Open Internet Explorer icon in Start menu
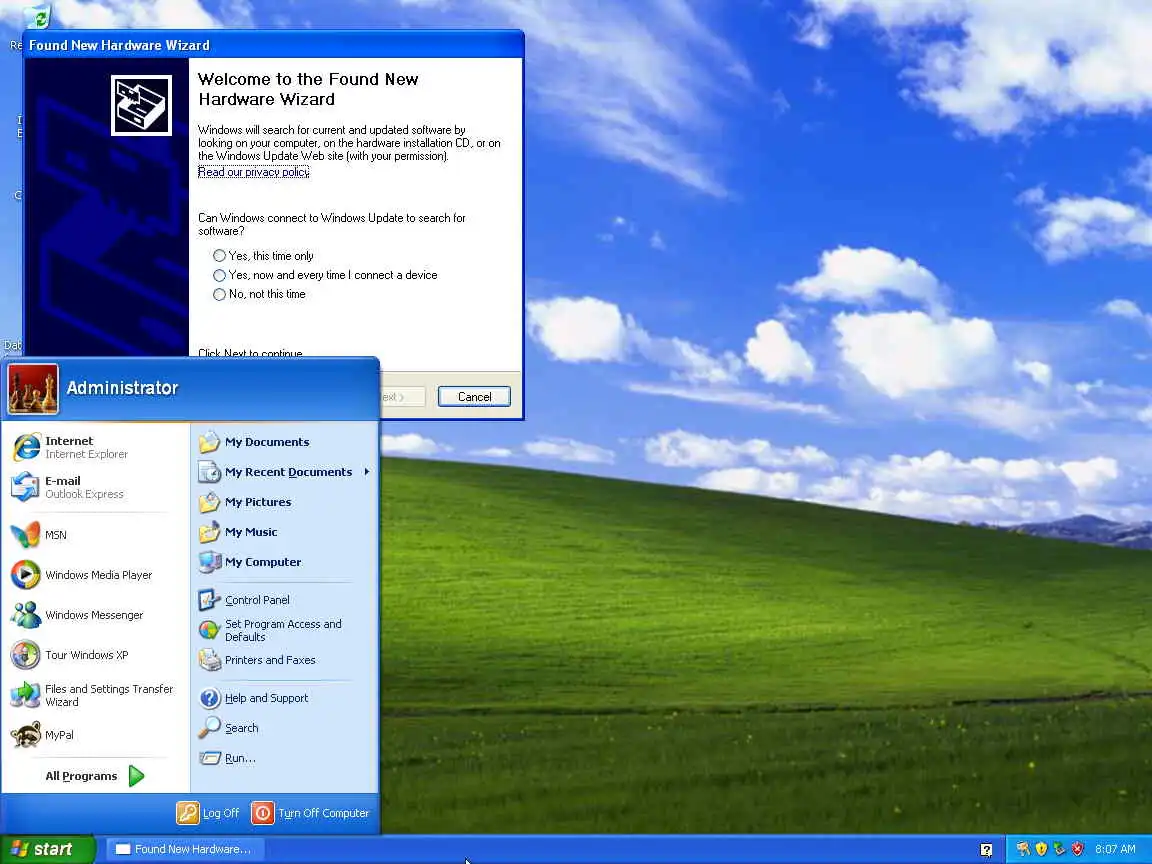 click(x=26, y=447)
